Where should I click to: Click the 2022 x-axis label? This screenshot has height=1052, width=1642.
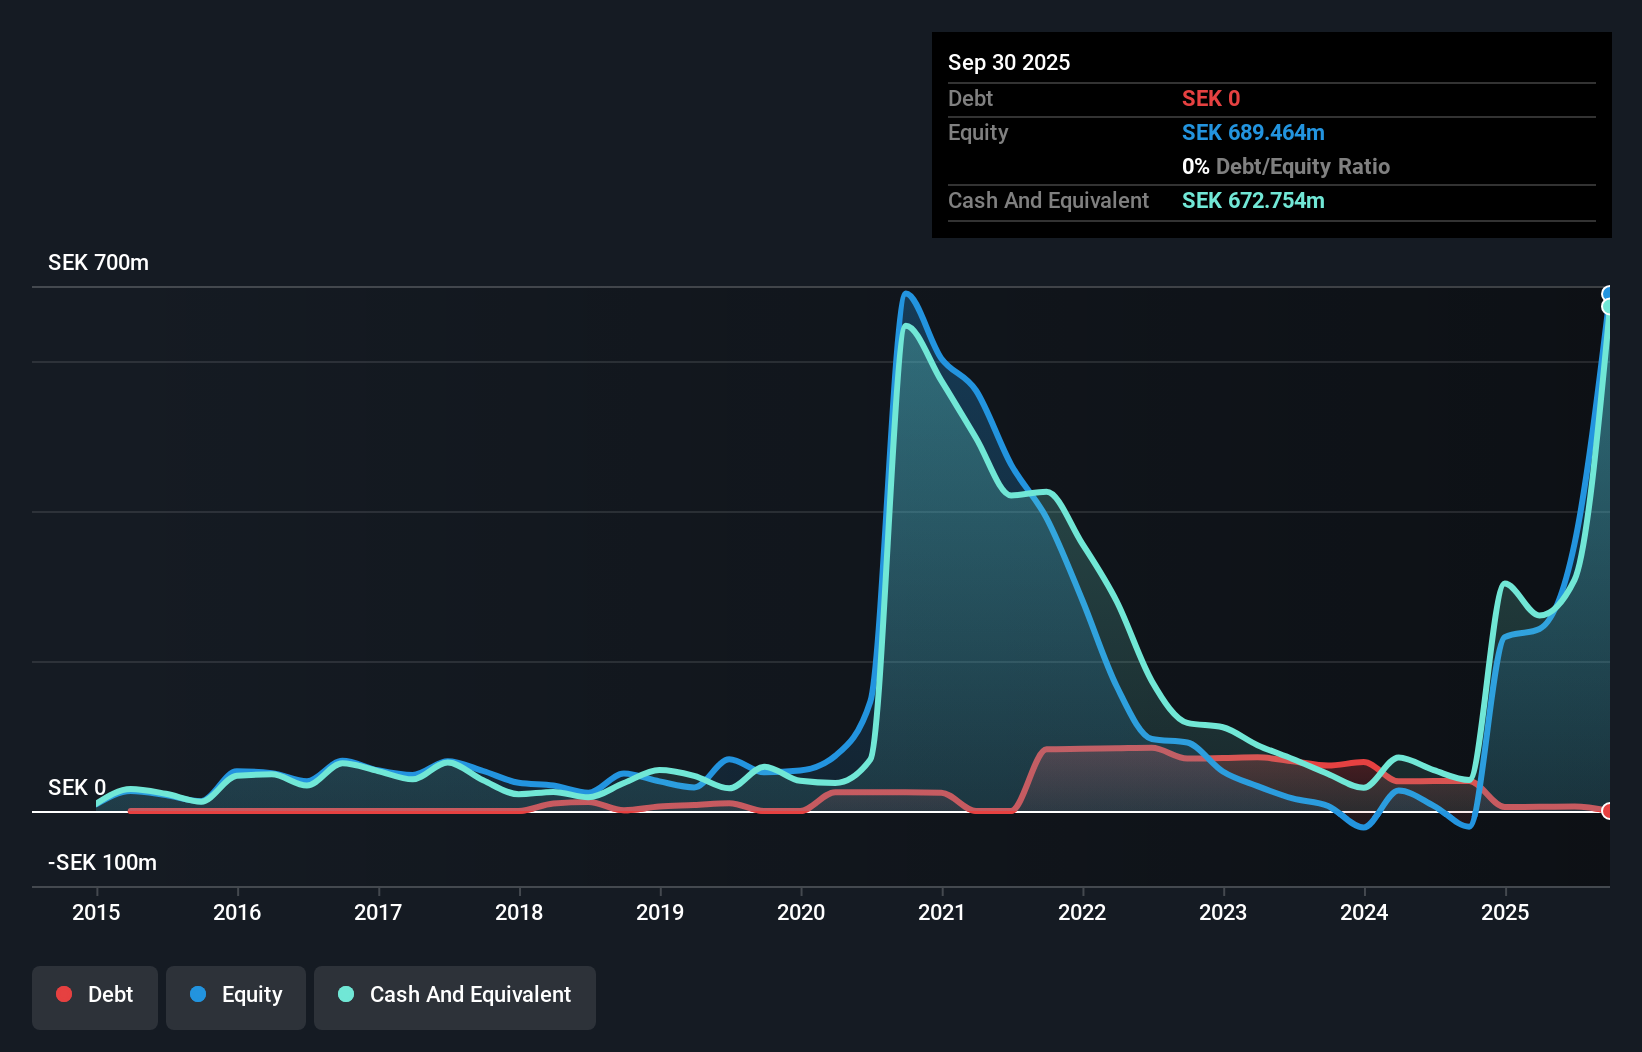pyautogui.click(x=1083, y=912)
